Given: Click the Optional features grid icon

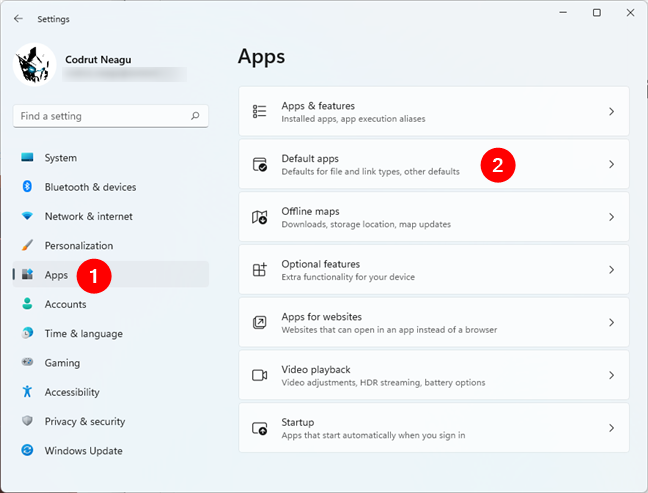Looking at the screenshot, I should pos(260,270).
